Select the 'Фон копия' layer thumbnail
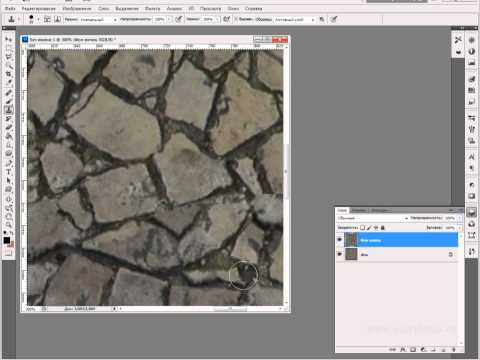 pyautogui.click(x=351, y=240)
